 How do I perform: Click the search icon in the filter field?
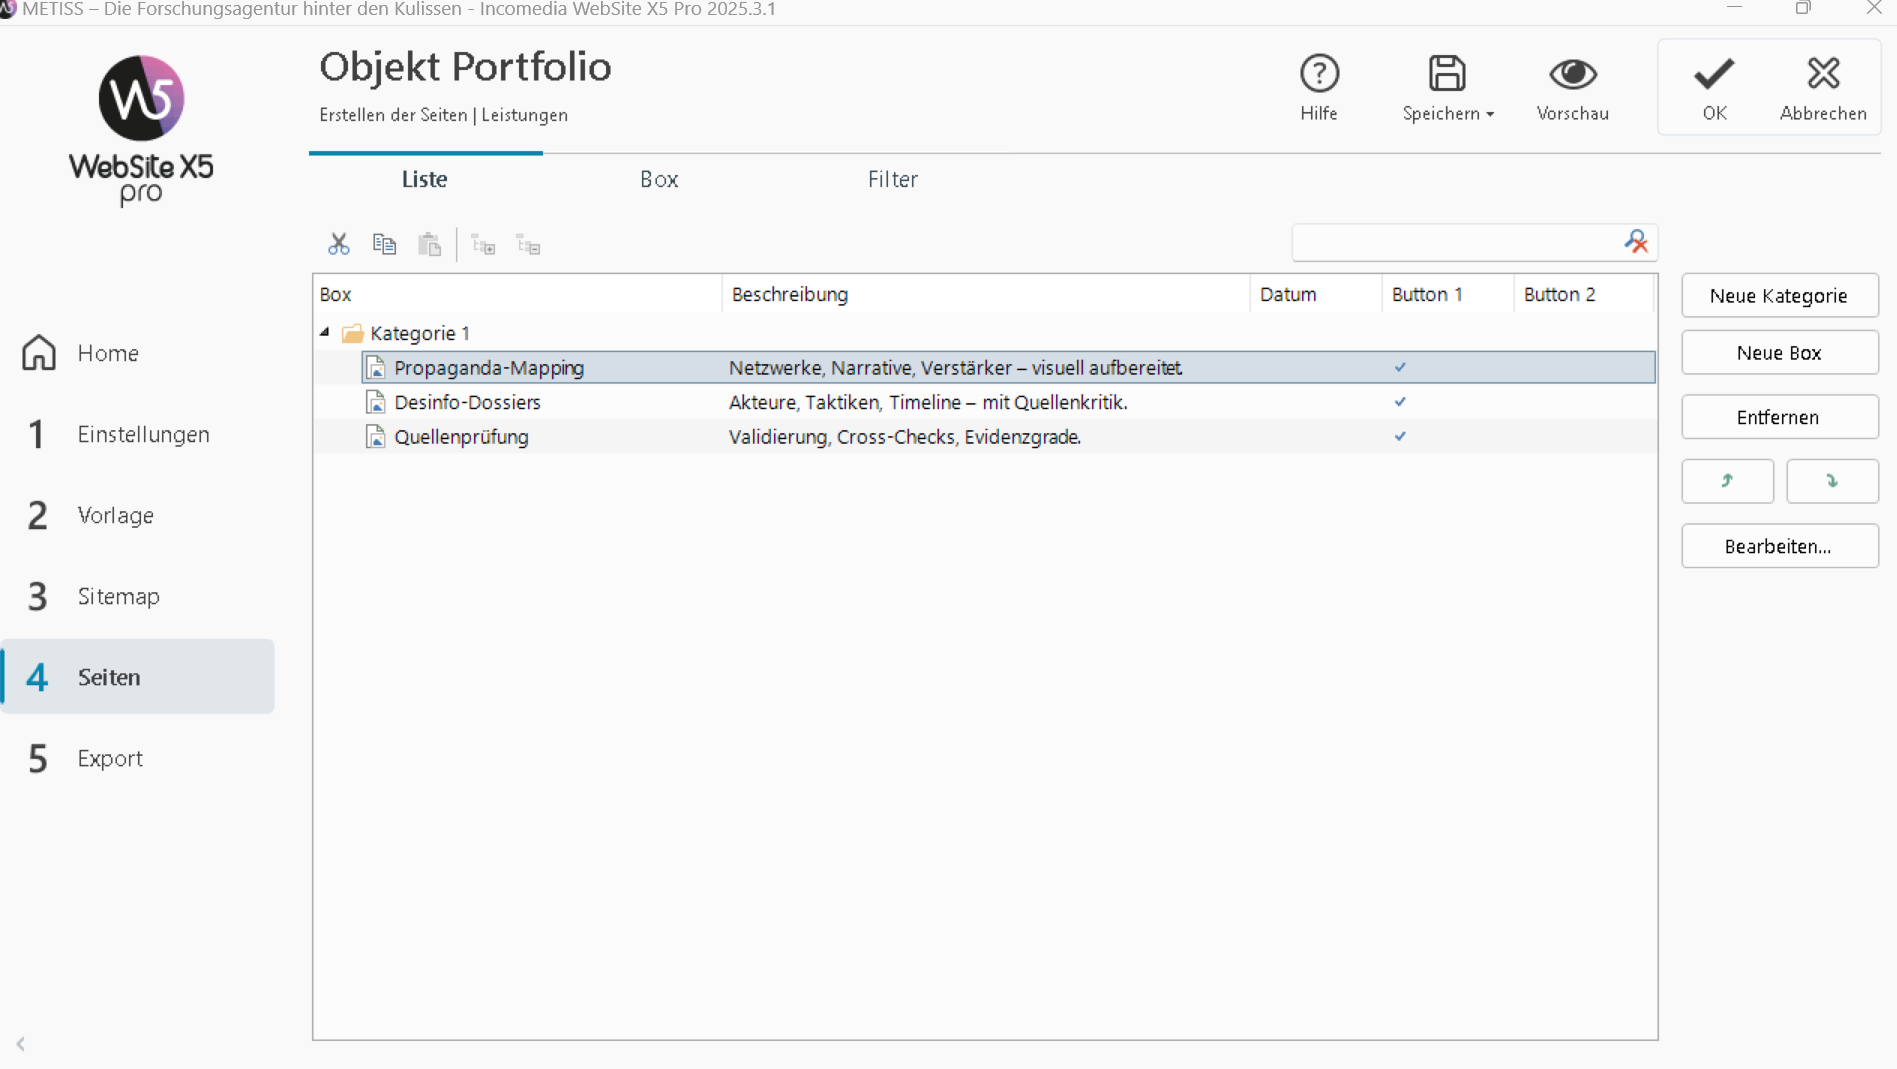tap(1636, 242)
